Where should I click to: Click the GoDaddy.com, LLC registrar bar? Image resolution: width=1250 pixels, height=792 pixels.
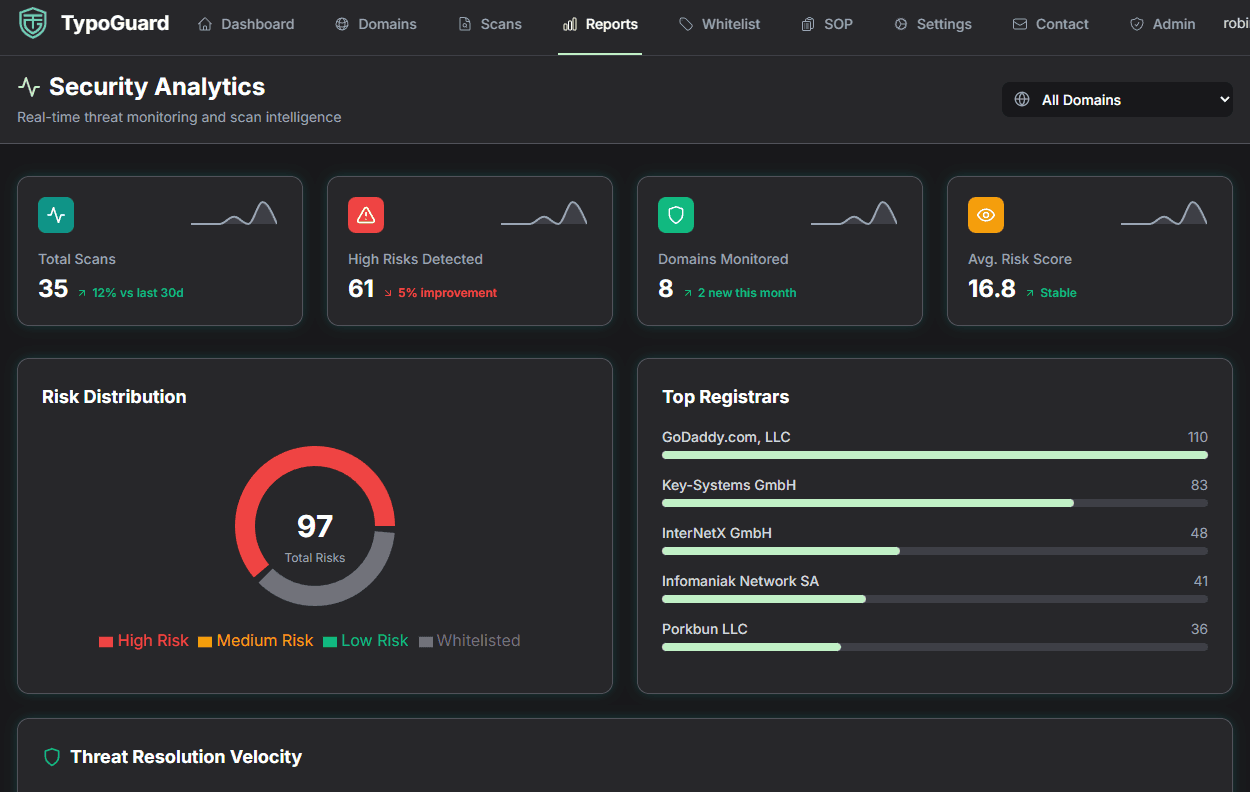click(x=934, y=455)
